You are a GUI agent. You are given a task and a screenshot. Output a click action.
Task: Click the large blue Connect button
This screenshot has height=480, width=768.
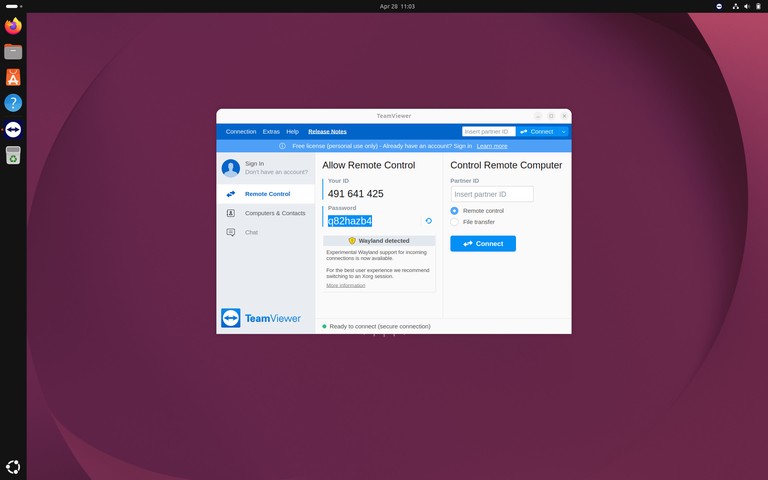(x=483, y=243)
